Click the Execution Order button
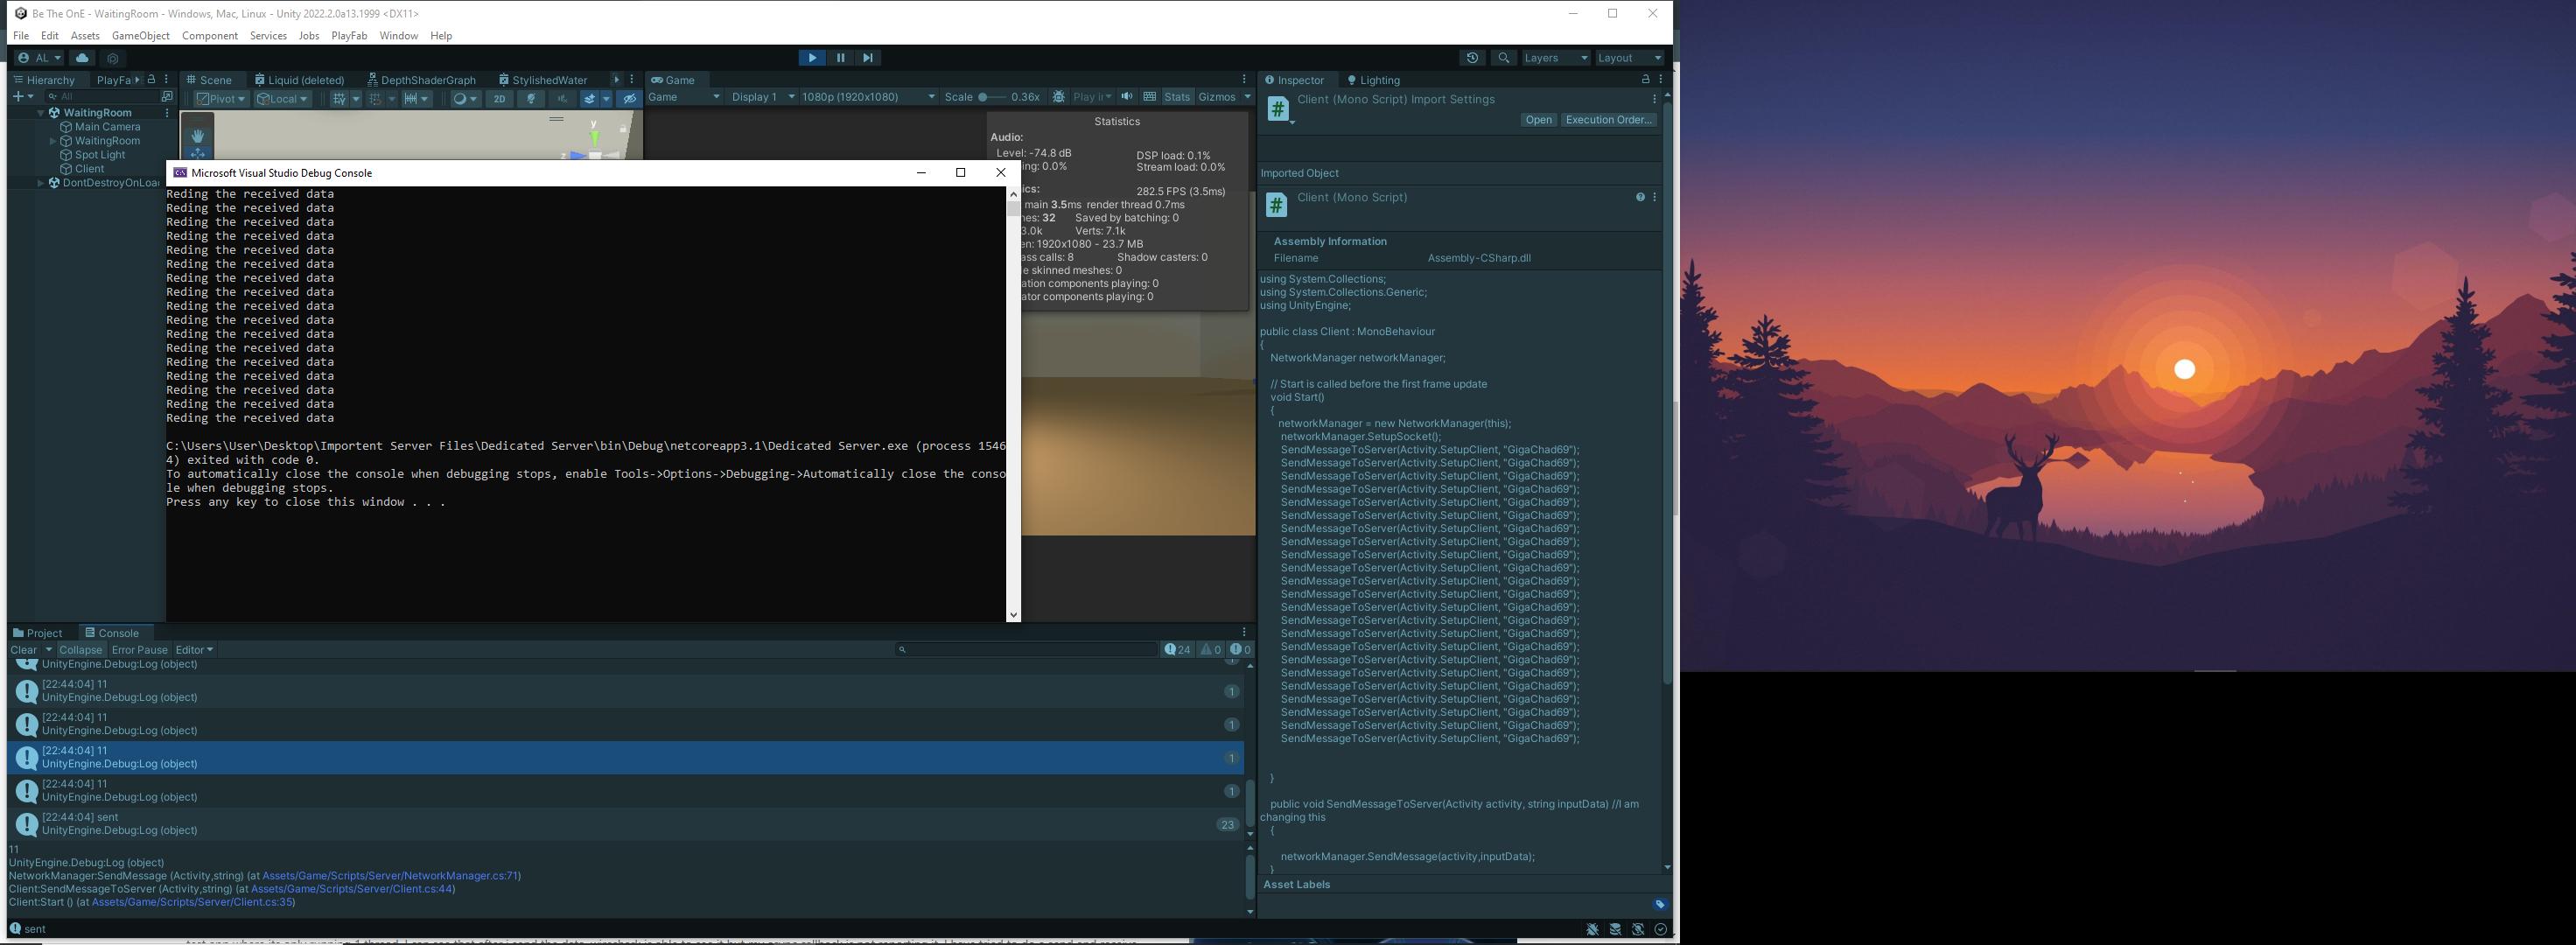 (x=1607, y=120)
